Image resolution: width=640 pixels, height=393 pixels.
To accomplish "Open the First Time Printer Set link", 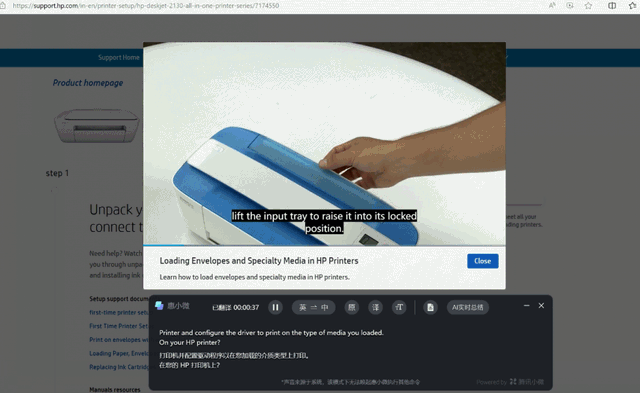I will point(118,326).
